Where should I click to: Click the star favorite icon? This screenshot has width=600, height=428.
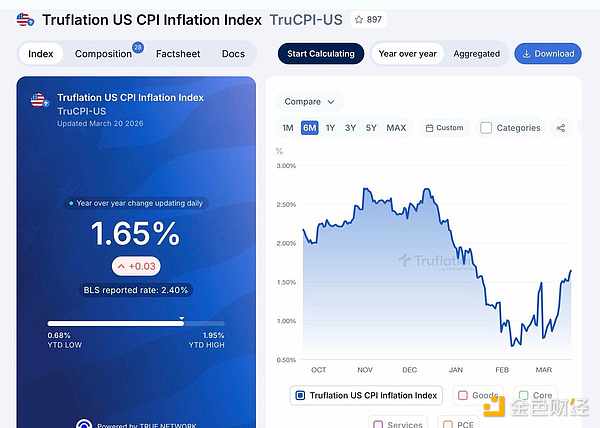pyautogui.click(x=359, y=20)
